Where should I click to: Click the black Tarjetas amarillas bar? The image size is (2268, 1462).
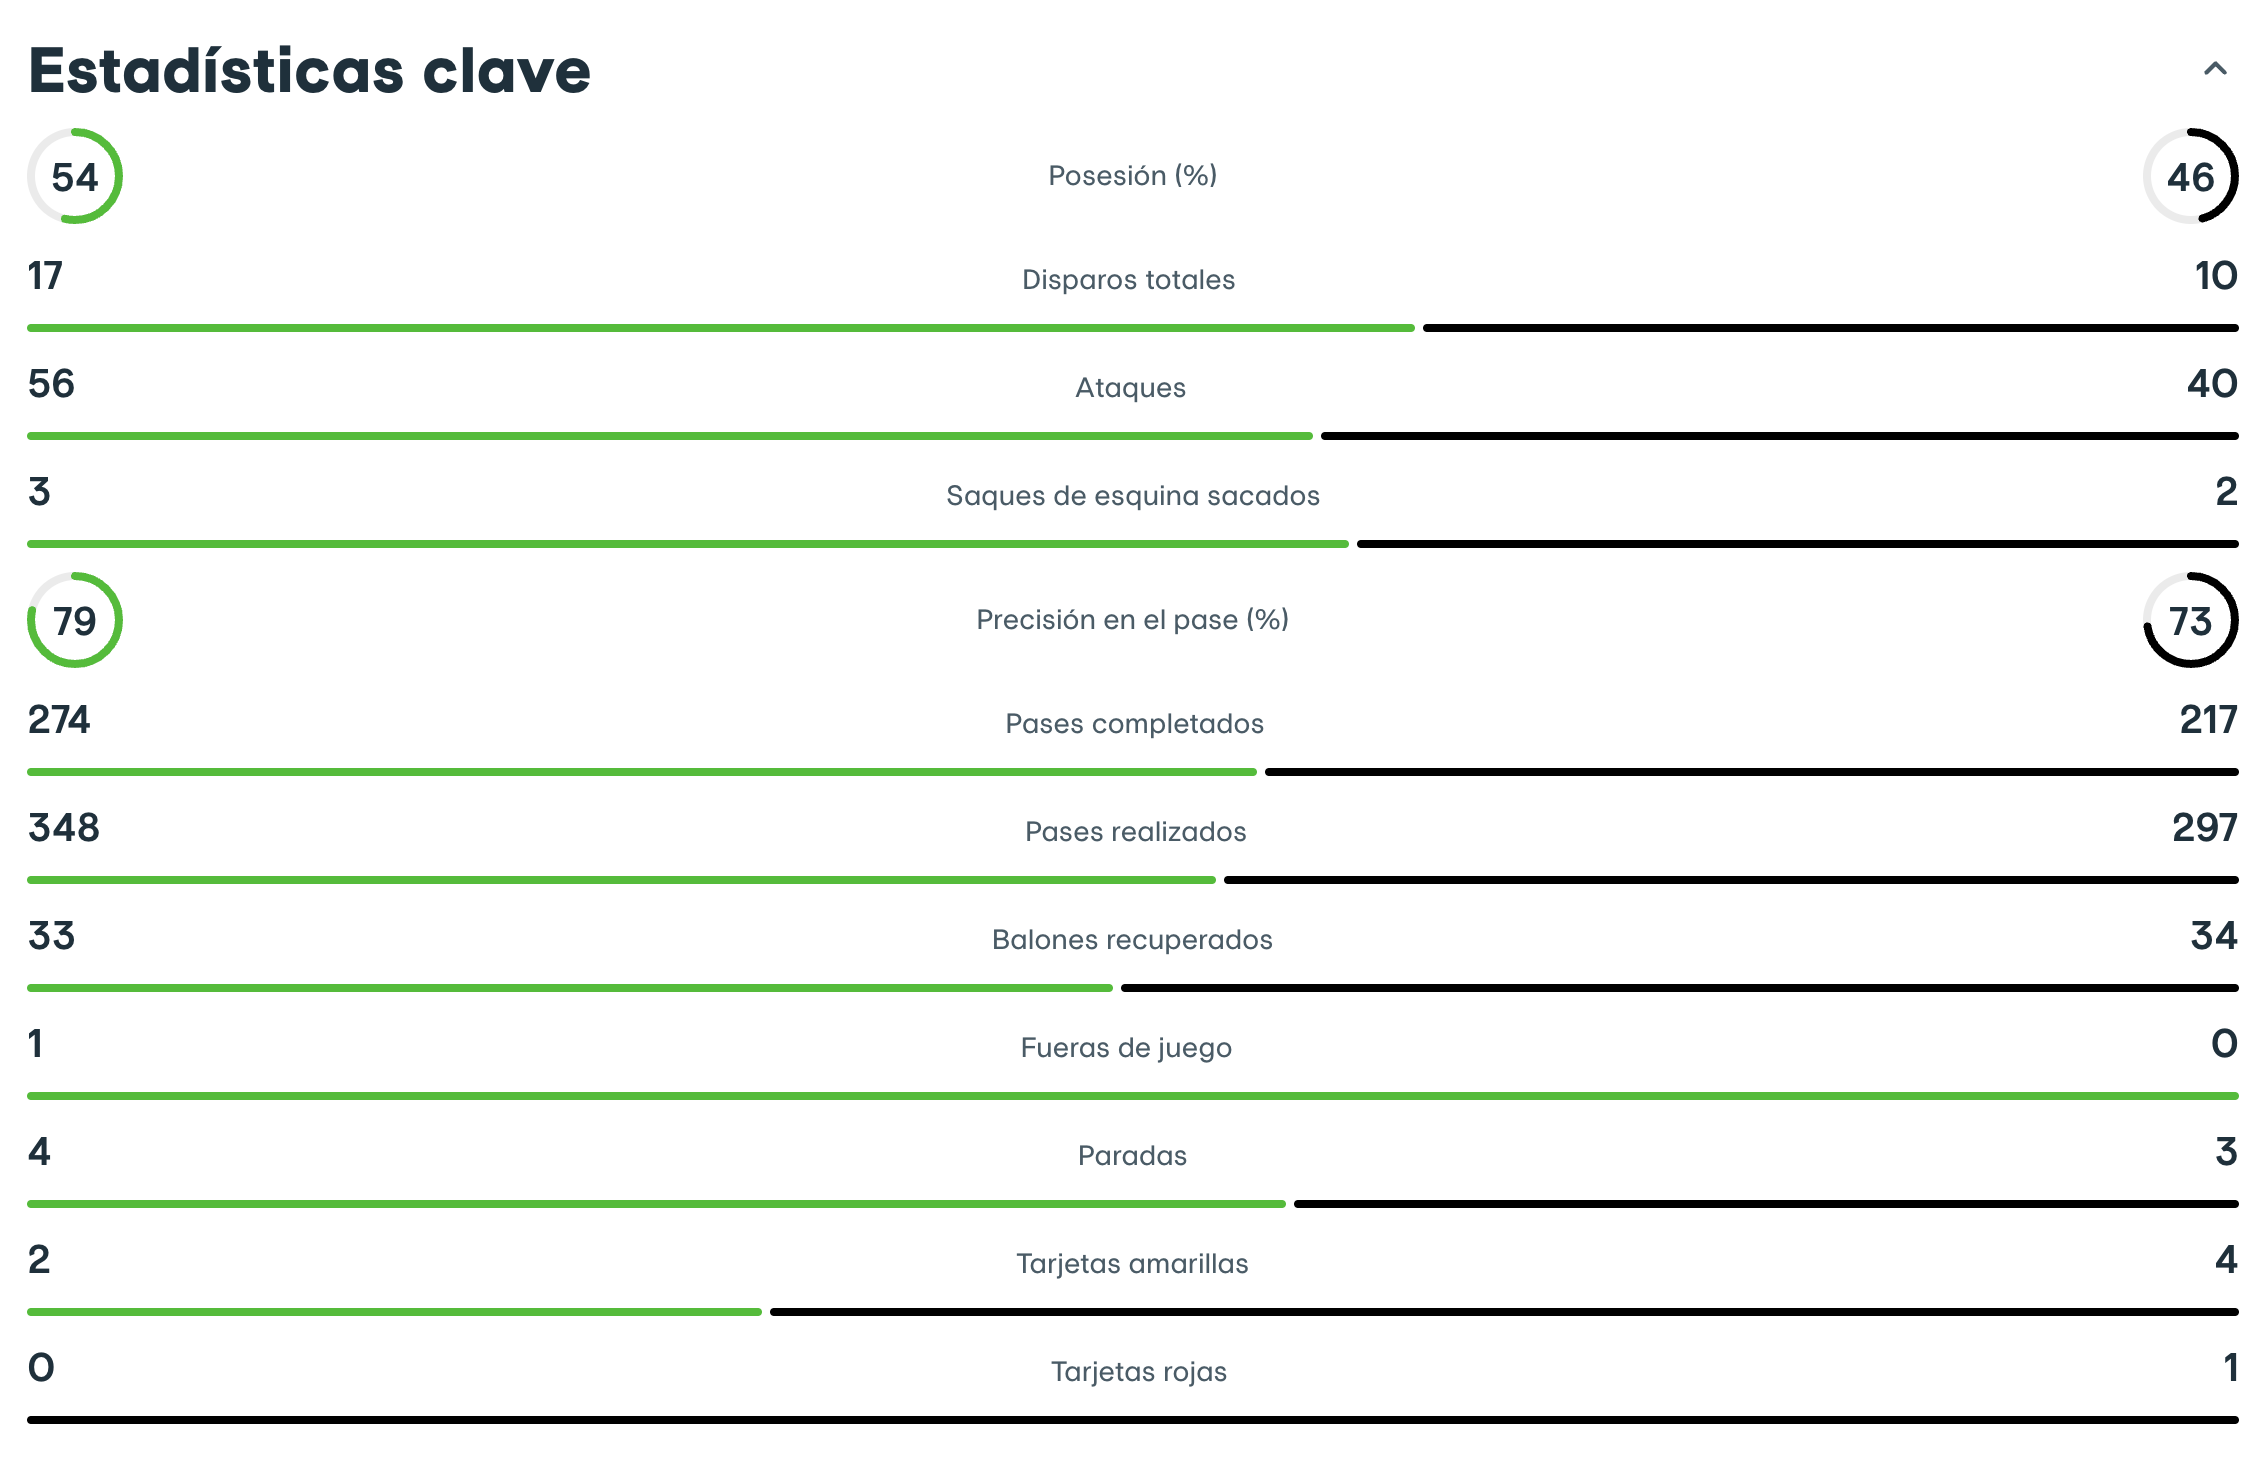(x=1504, y=1312)
